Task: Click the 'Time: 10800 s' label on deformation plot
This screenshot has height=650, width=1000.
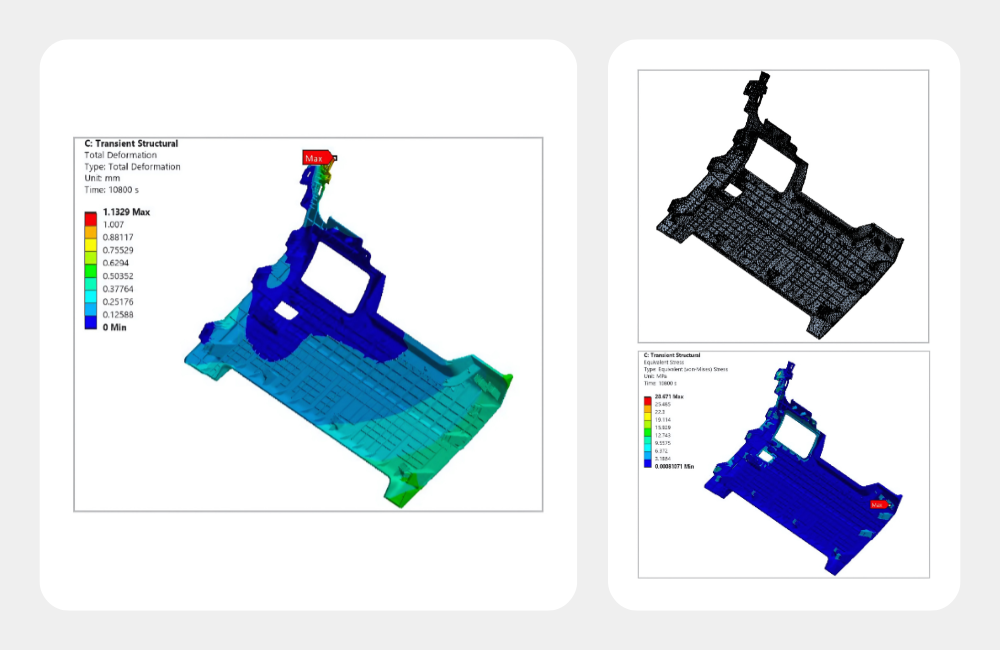Action: 112,189
